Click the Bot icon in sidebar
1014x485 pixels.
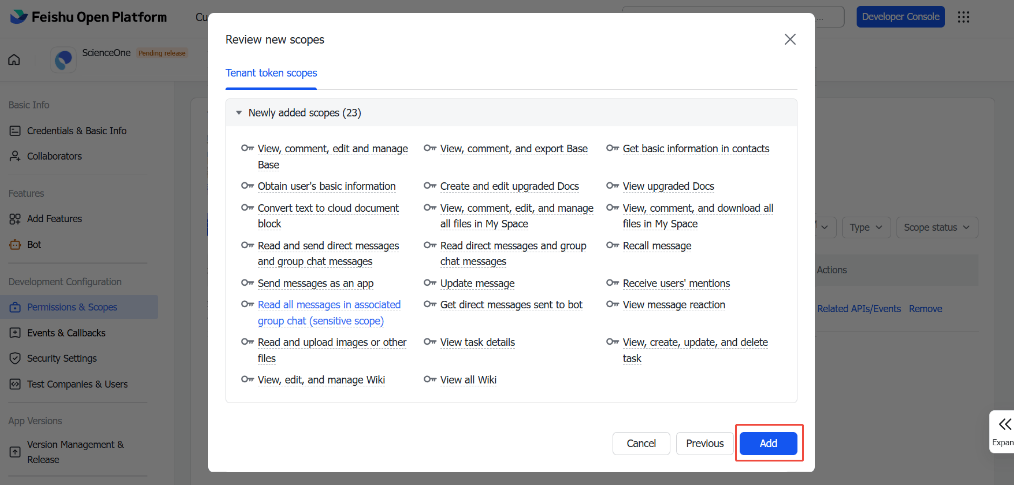[x=15, y=245]
